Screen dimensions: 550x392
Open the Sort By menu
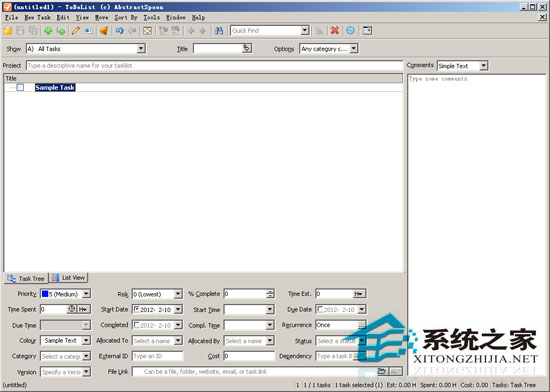(x=126, y=17)
